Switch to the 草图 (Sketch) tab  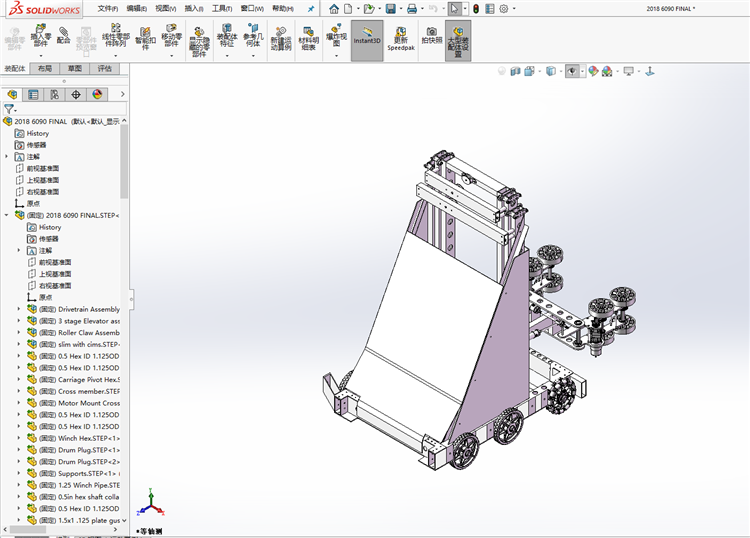(x=75, y=68)
